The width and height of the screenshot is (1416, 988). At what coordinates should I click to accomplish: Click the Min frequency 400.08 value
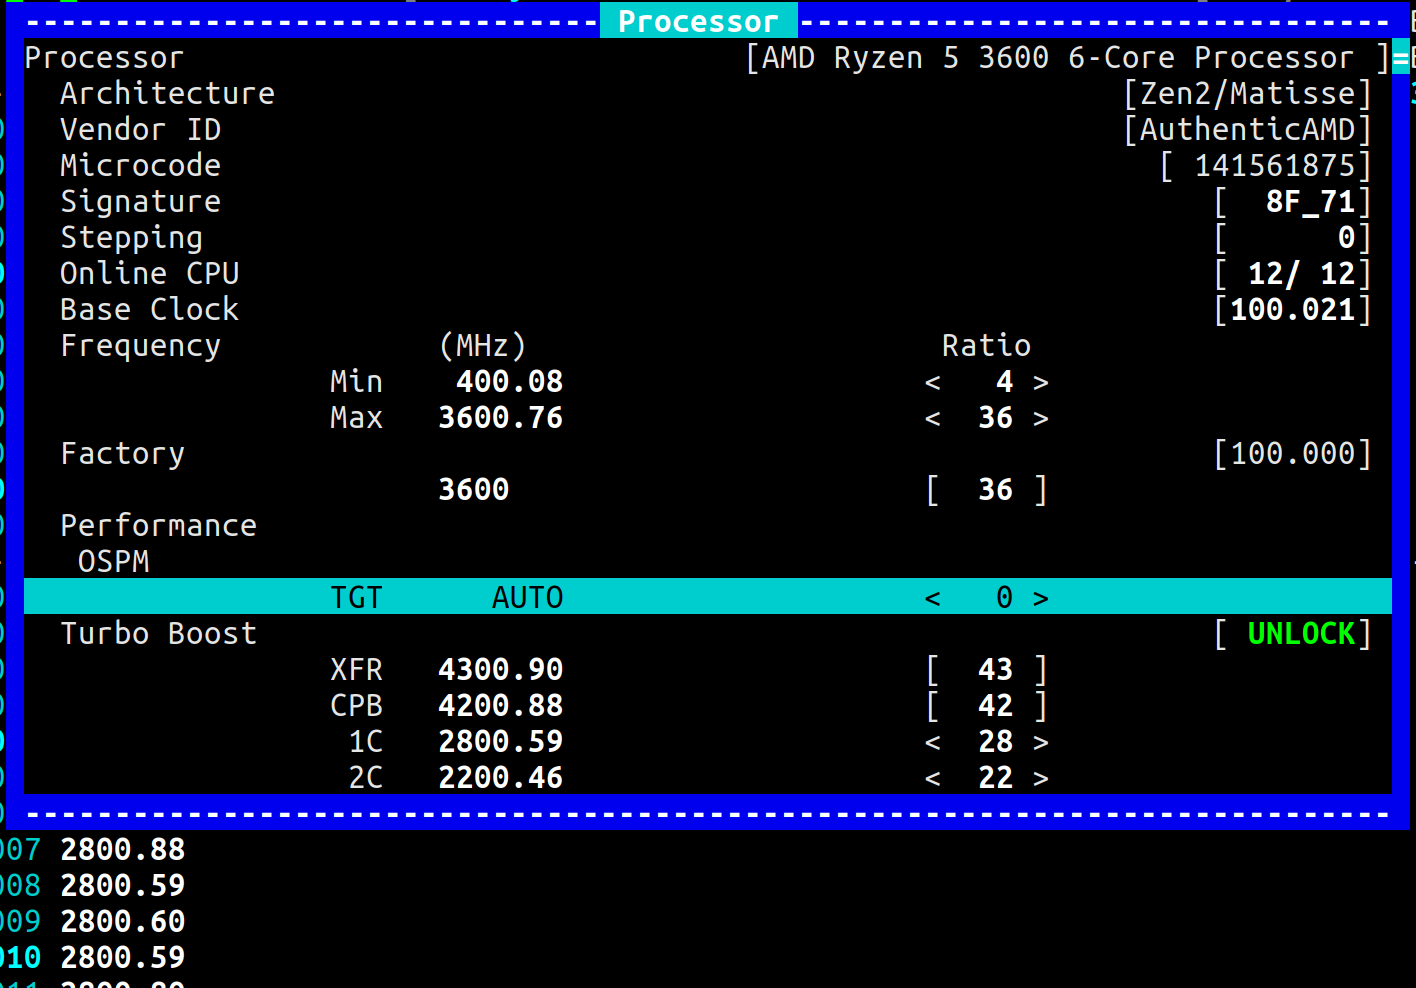coord(509,382)
